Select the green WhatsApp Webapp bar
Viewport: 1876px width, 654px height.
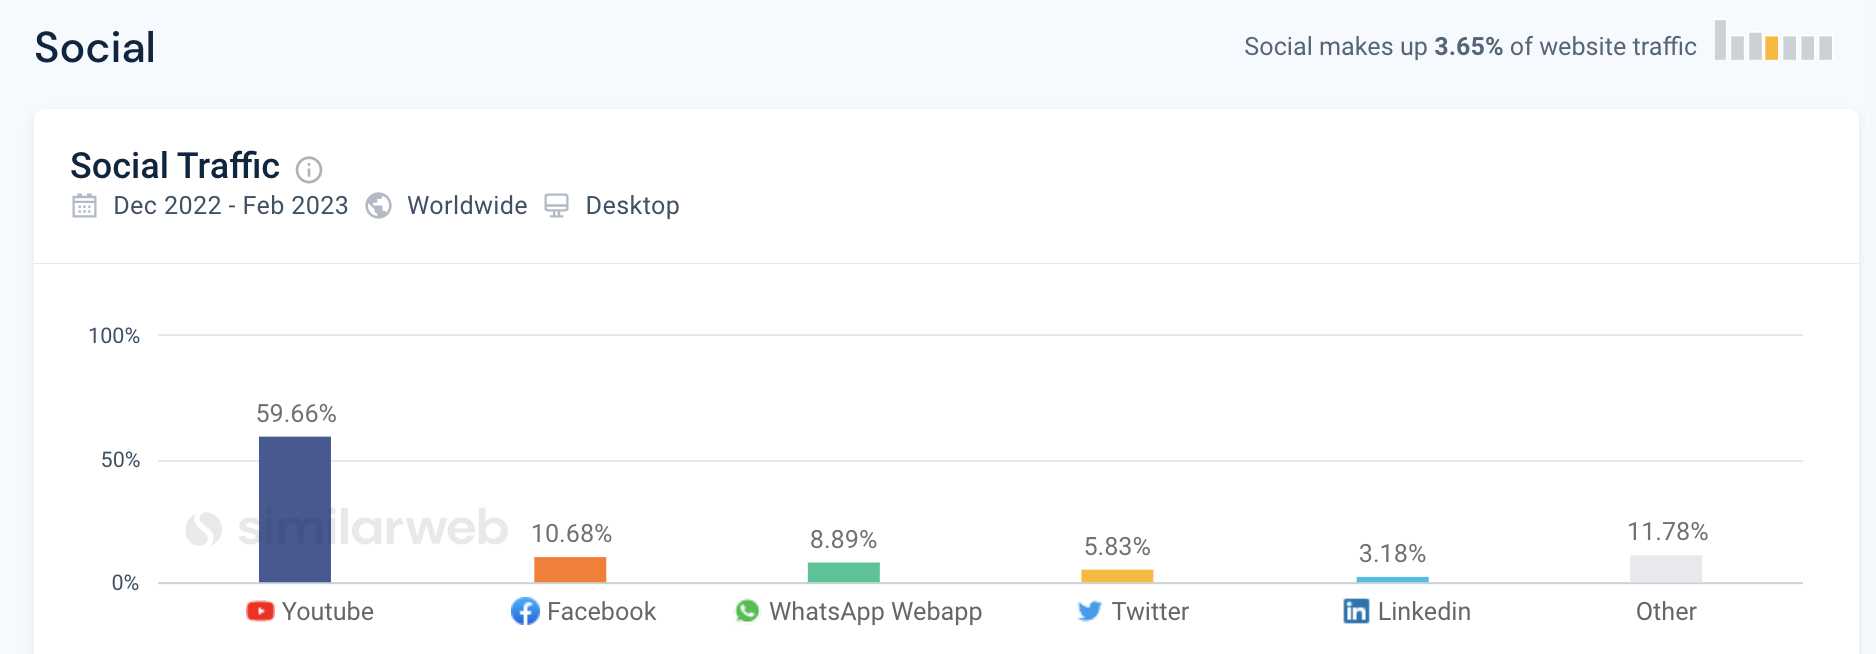pyautogui.click(x=844, y=572)
